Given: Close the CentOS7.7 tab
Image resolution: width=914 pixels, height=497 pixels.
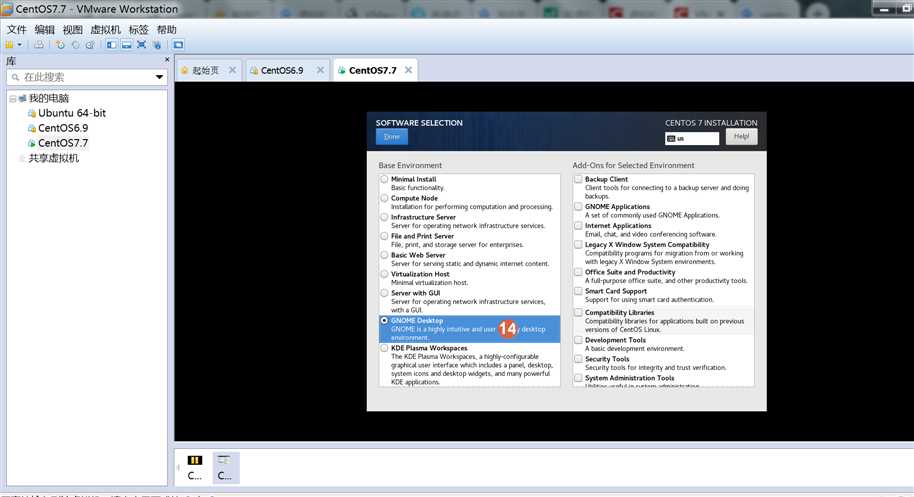Looking at the screenshot, I should (x=409, y=70).
